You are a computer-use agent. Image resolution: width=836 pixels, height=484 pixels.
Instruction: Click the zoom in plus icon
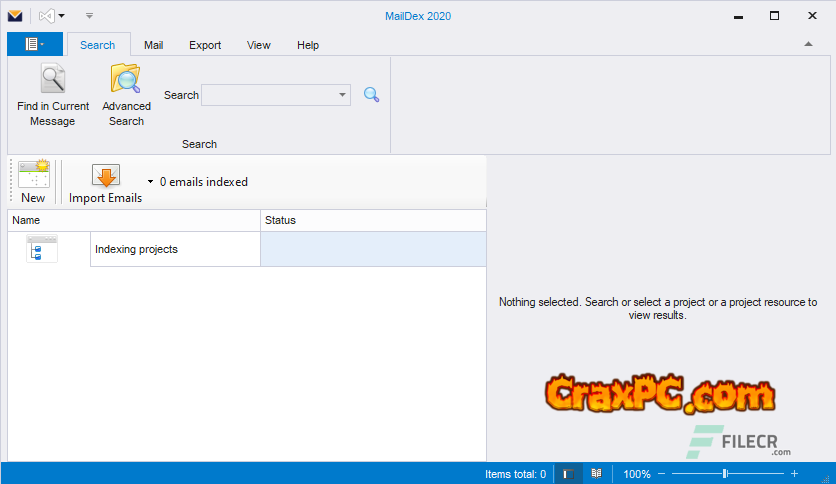point(794,473)
